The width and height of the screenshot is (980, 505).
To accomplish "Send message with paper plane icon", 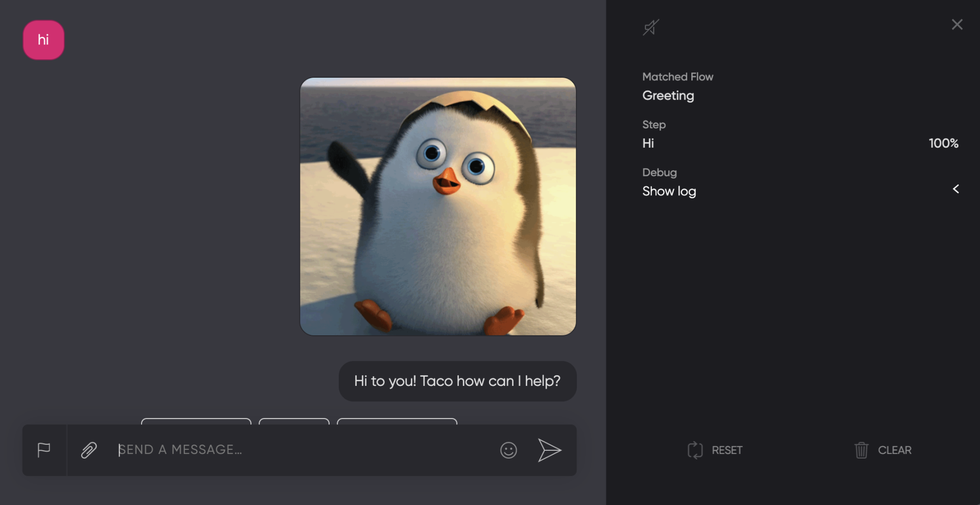I will tap(549, 450).
